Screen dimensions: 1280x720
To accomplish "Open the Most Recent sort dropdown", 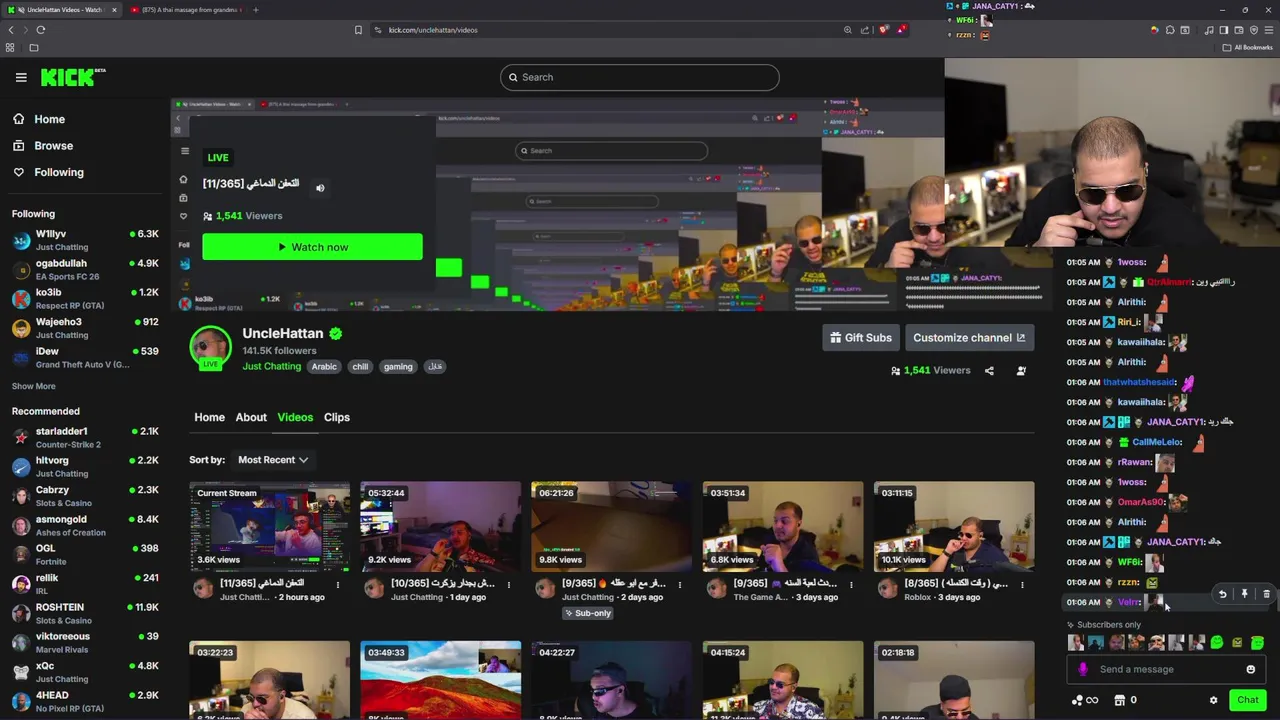I will [x=272, y=460].
